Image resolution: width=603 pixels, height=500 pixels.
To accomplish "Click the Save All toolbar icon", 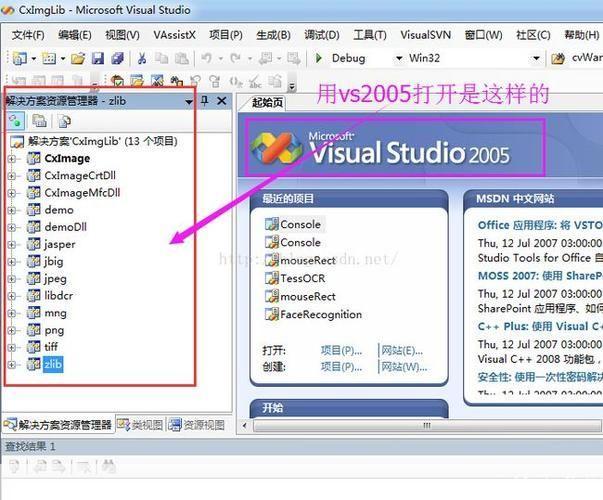I will pos(118,59).
